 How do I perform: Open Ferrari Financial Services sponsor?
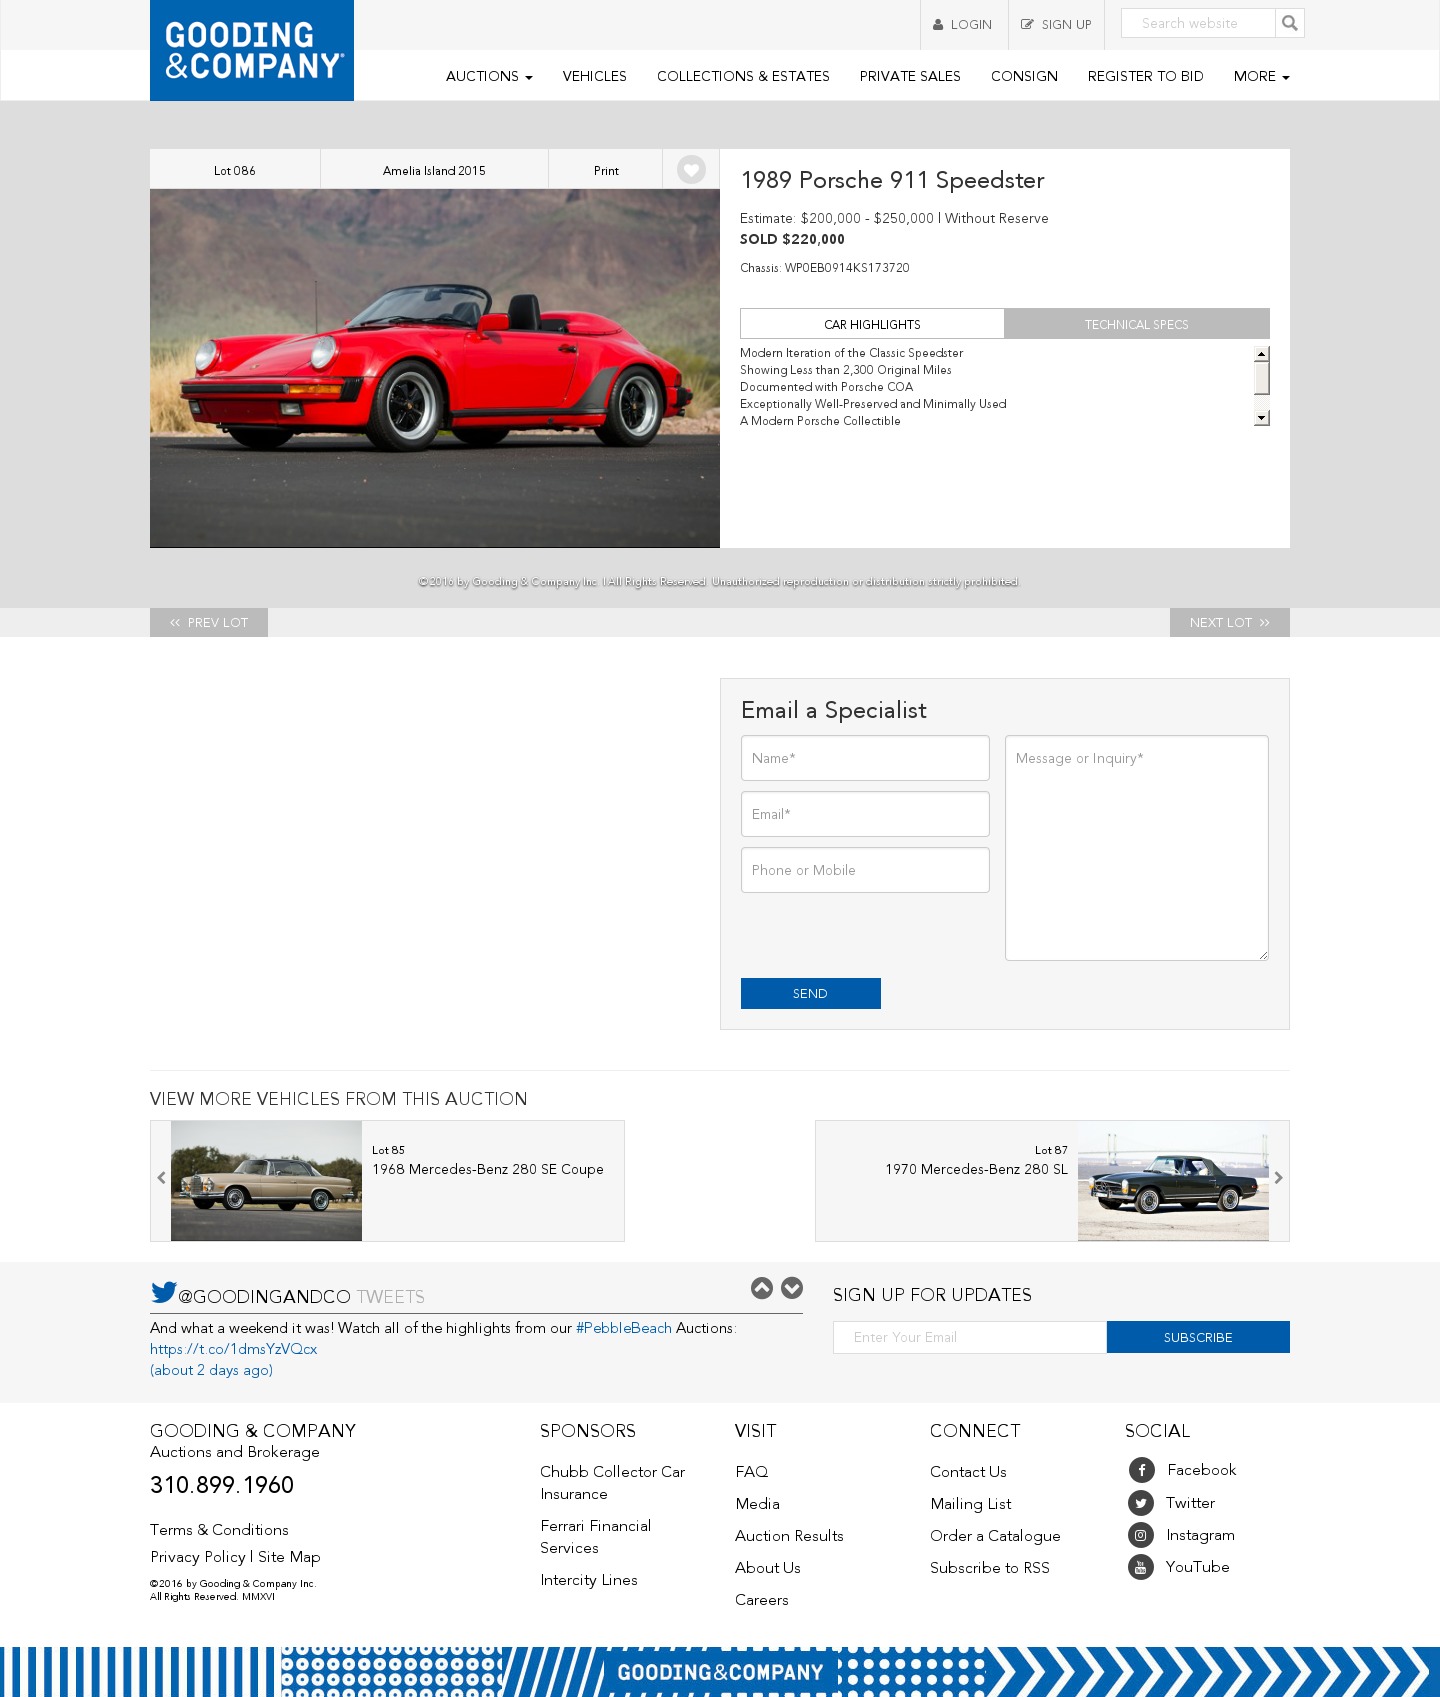pyautogui.click(x=596, y=1537)
